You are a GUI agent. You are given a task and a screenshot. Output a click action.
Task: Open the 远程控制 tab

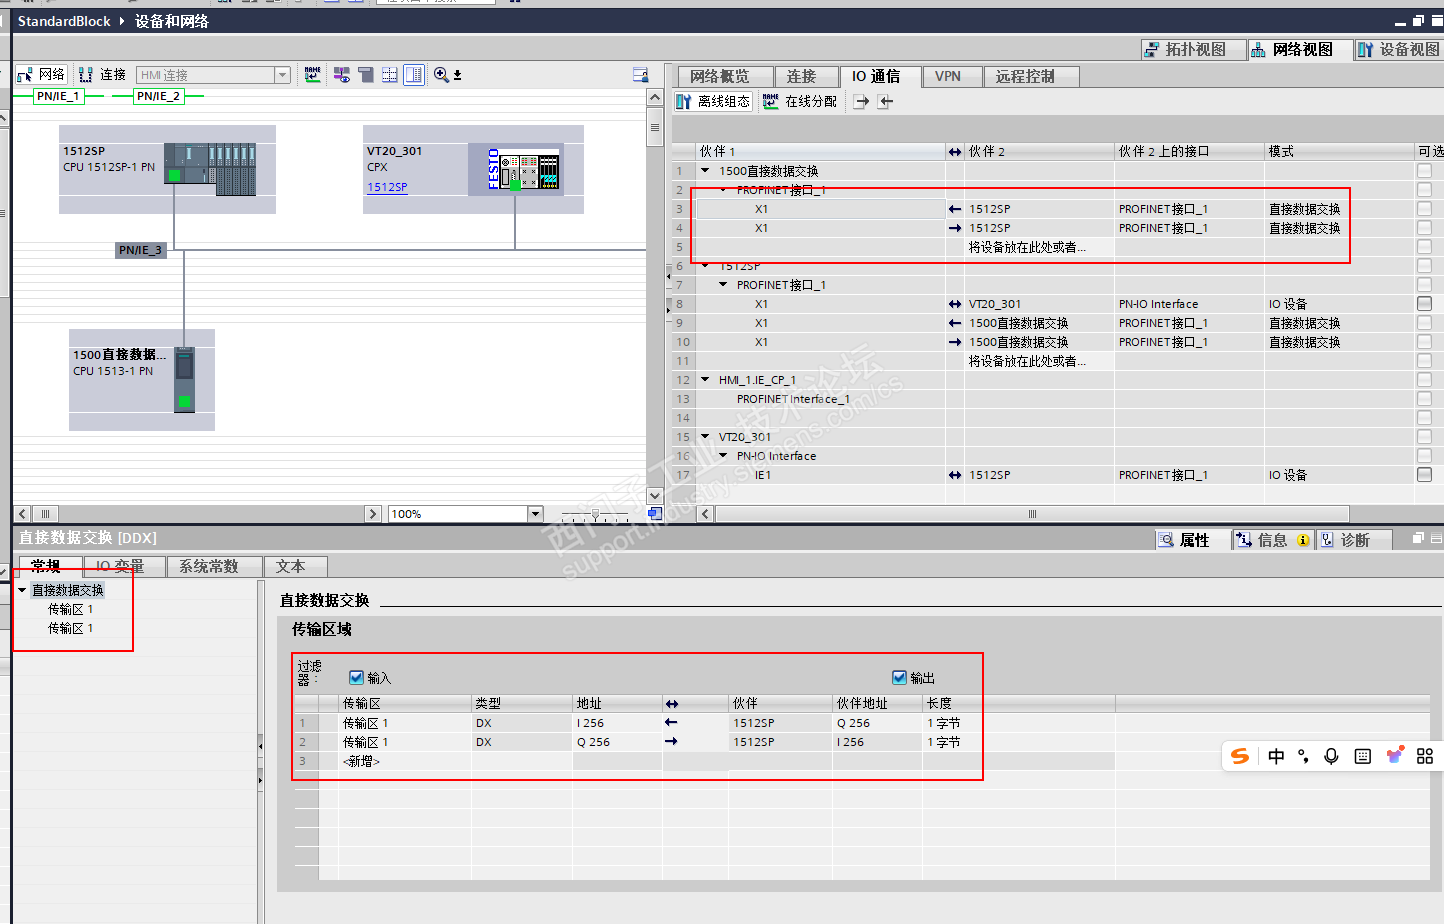[1031, 76]
